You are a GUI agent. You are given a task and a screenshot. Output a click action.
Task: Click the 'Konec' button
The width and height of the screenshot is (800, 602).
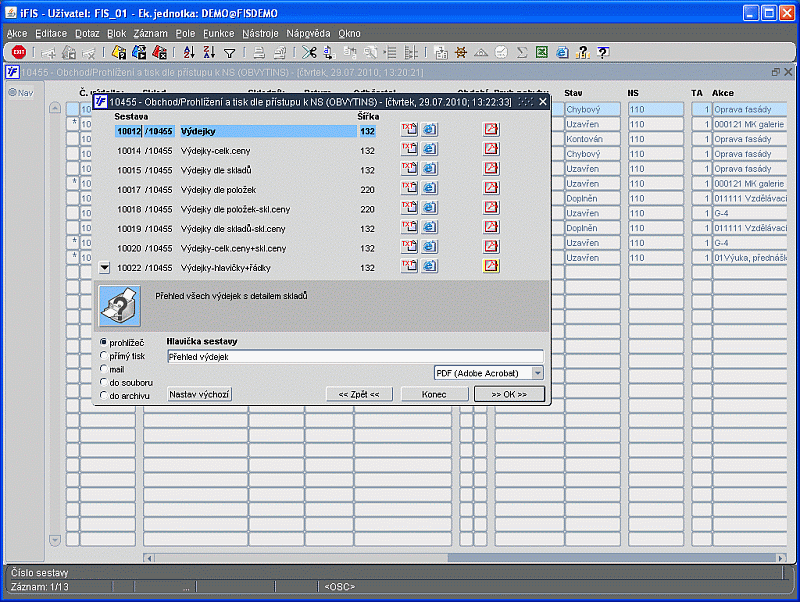tap(434, 394)
